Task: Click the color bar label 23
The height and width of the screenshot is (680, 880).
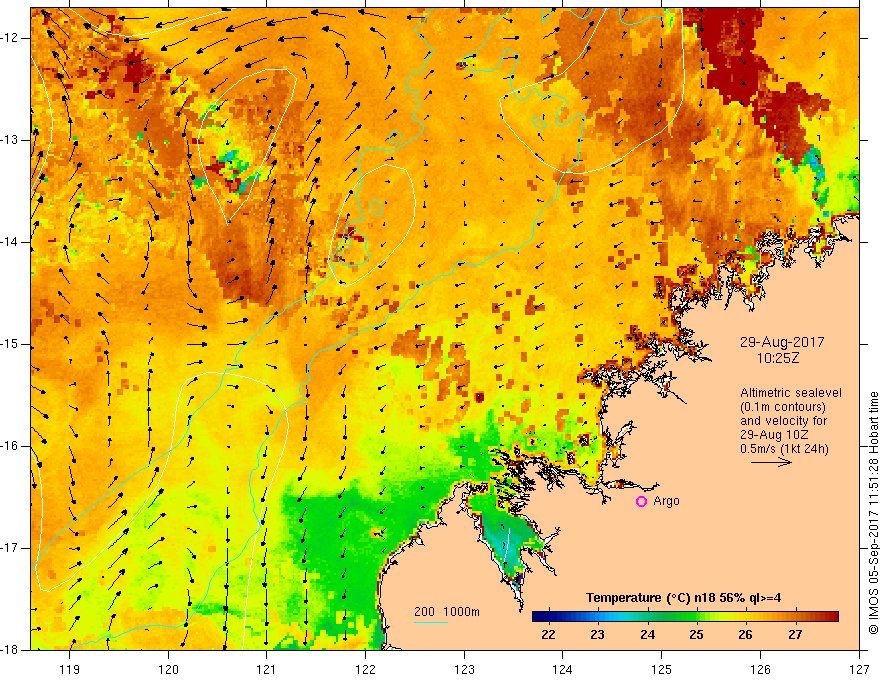Action: [x=597, y=635]
